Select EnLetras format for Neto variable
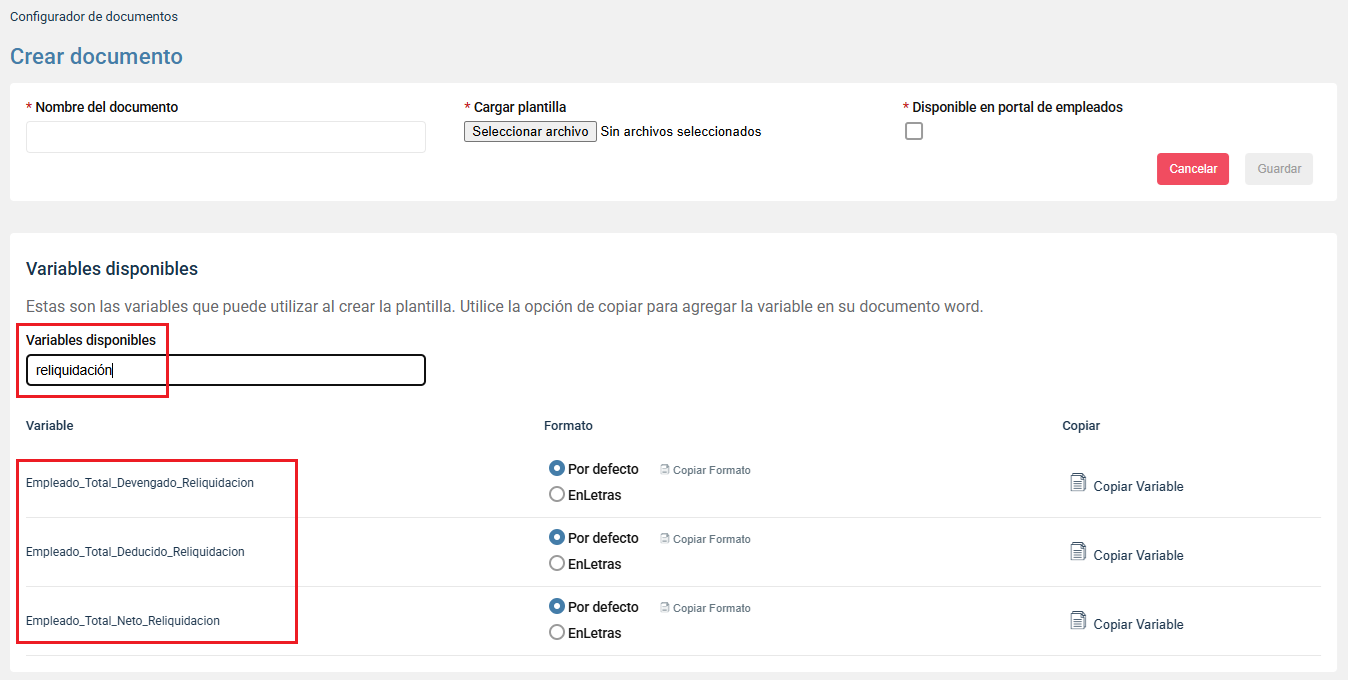1348x680 pixels. pos(557,632)
